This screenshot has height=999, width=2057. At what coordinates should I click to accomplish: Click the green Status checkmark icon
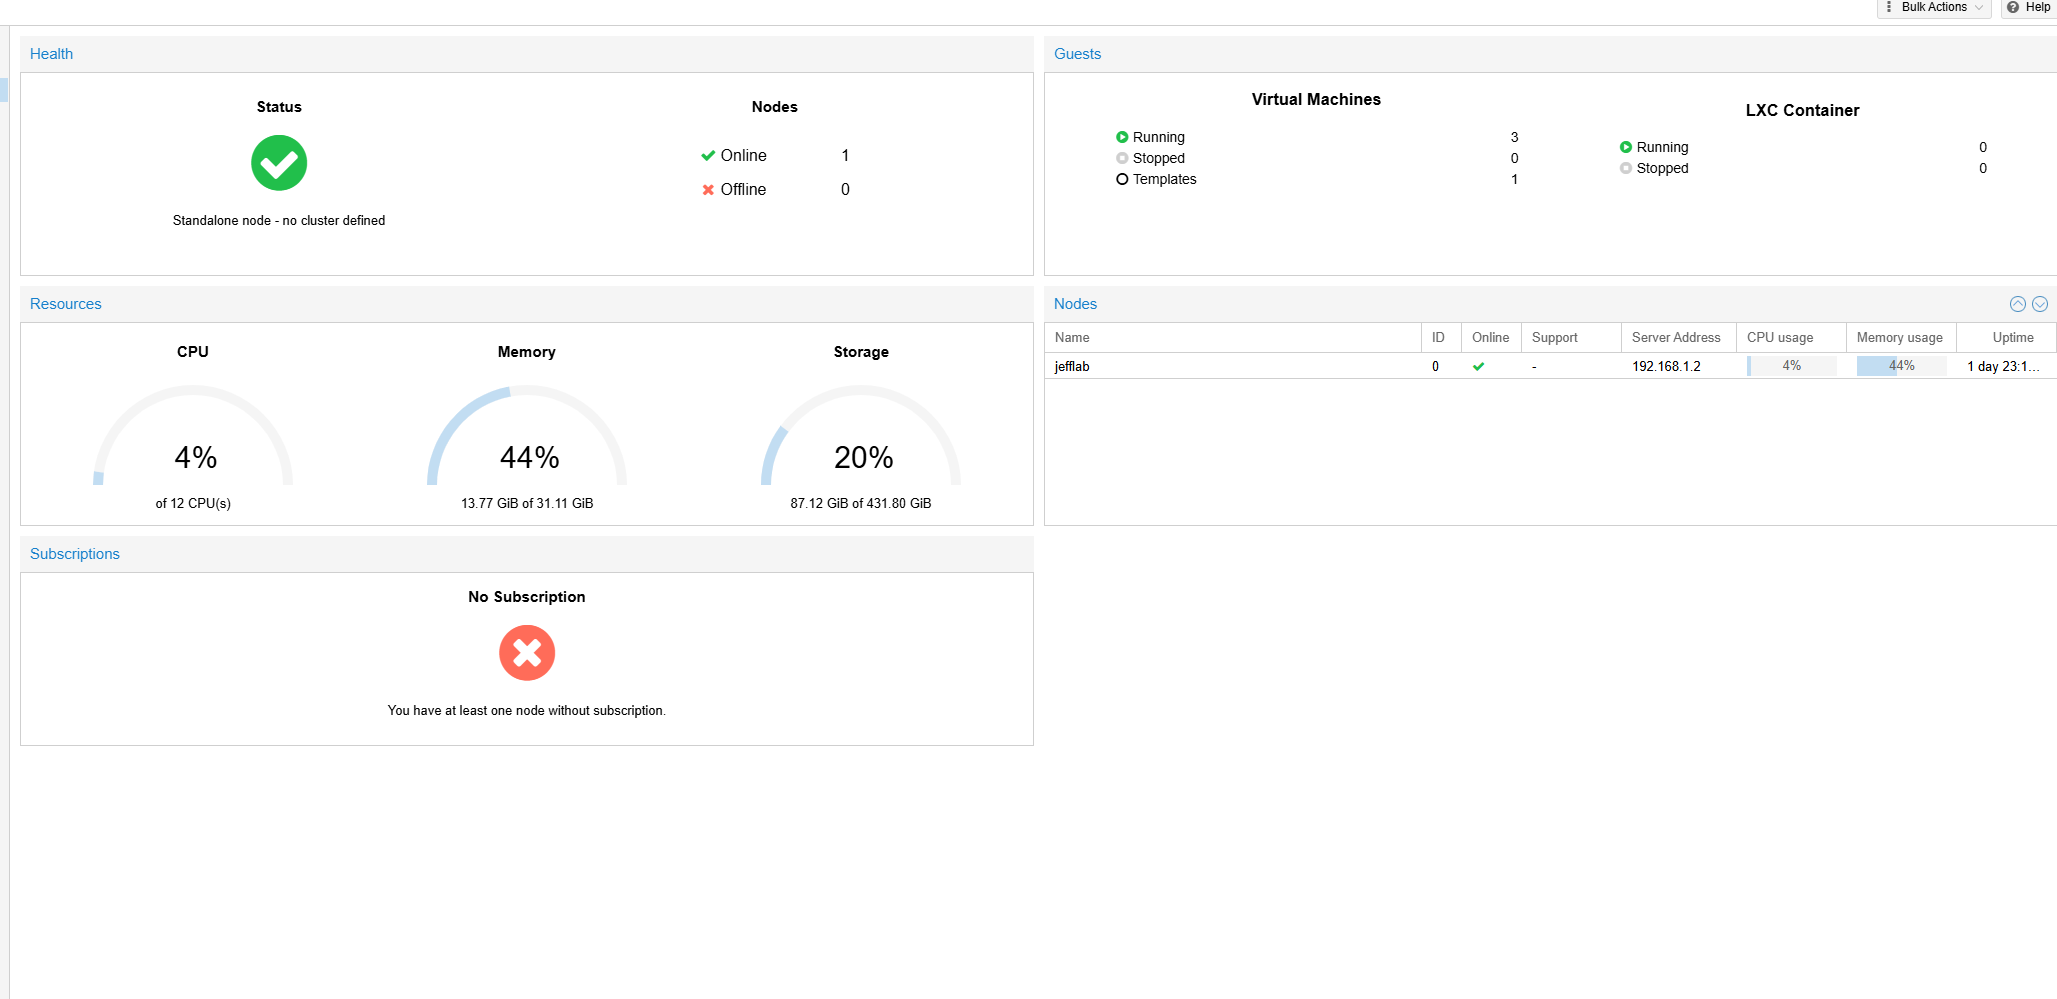click(x=279, y=163)
